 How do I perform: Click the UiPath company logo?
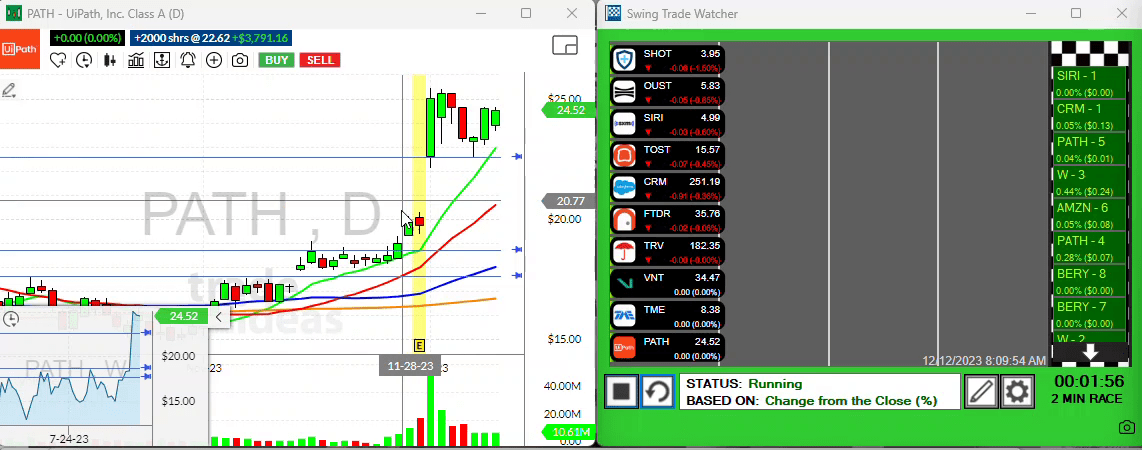(x=19, y=49)
